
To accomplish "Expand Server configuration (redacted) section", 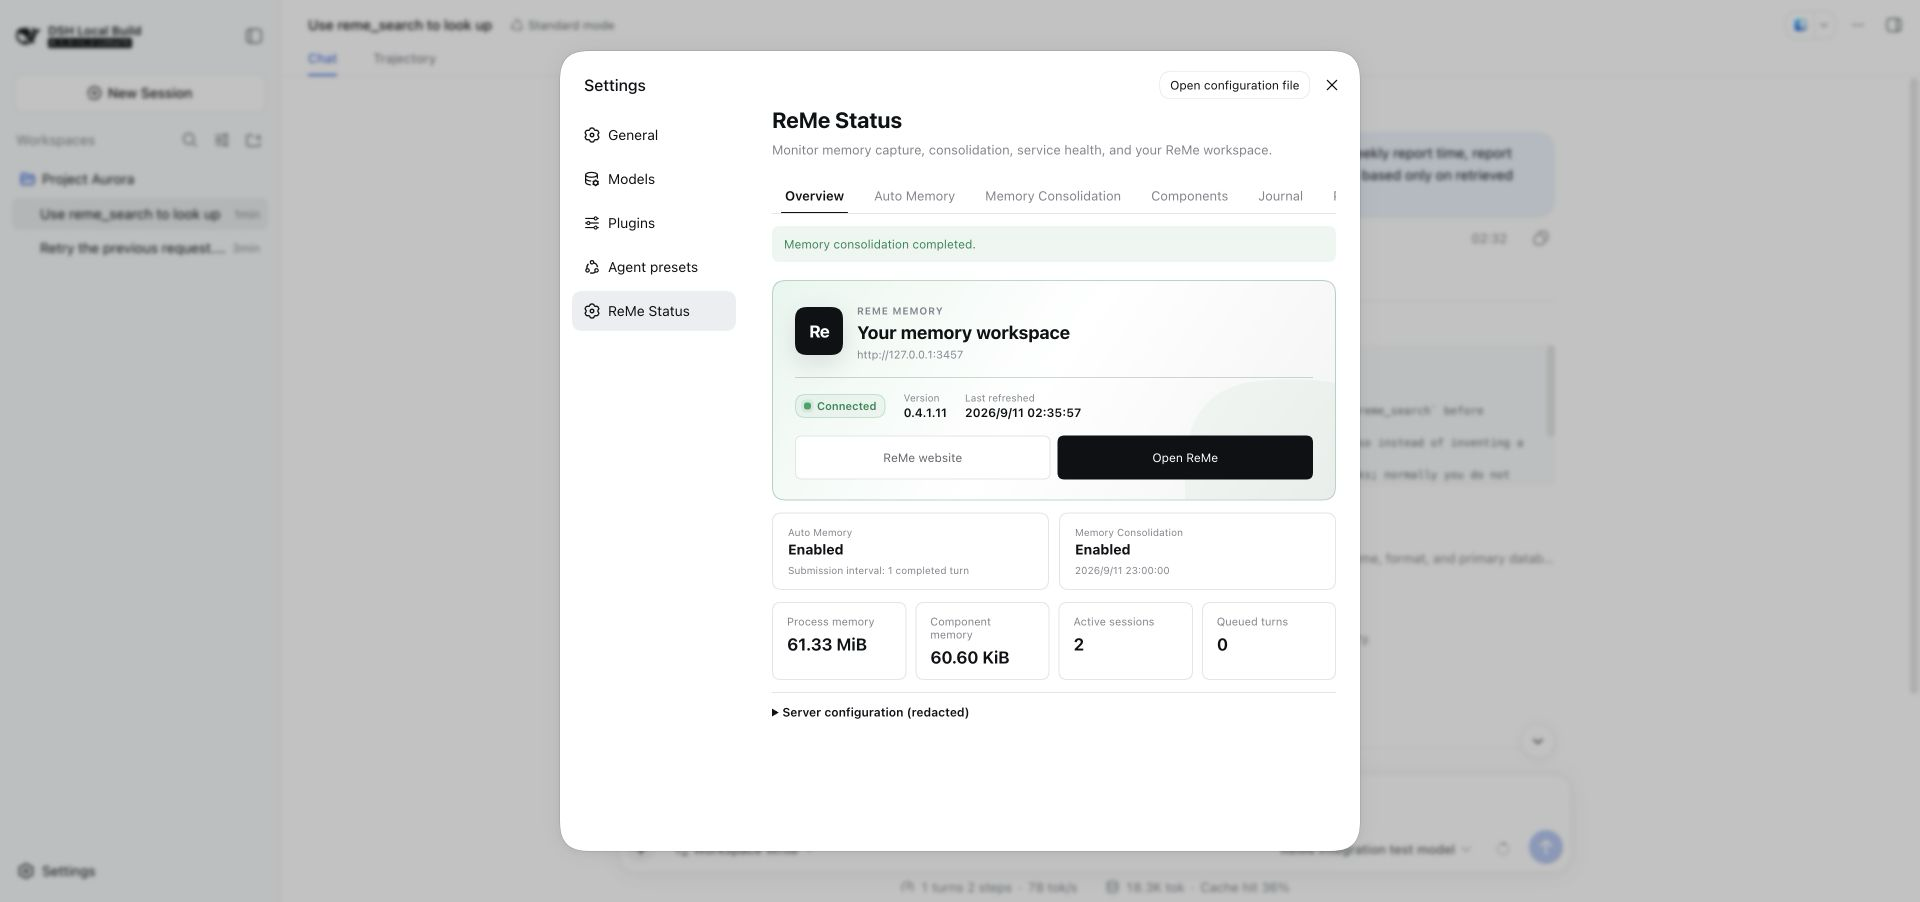I will tap(870, 713).
